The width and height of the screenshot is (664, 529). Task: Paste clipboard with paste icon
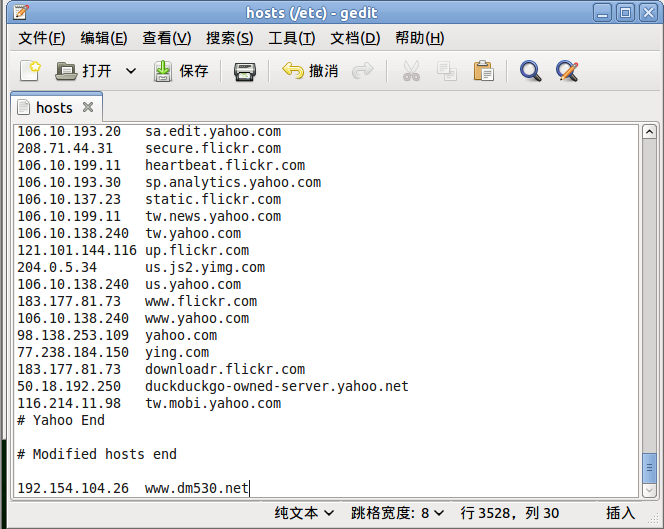(483, 71)
